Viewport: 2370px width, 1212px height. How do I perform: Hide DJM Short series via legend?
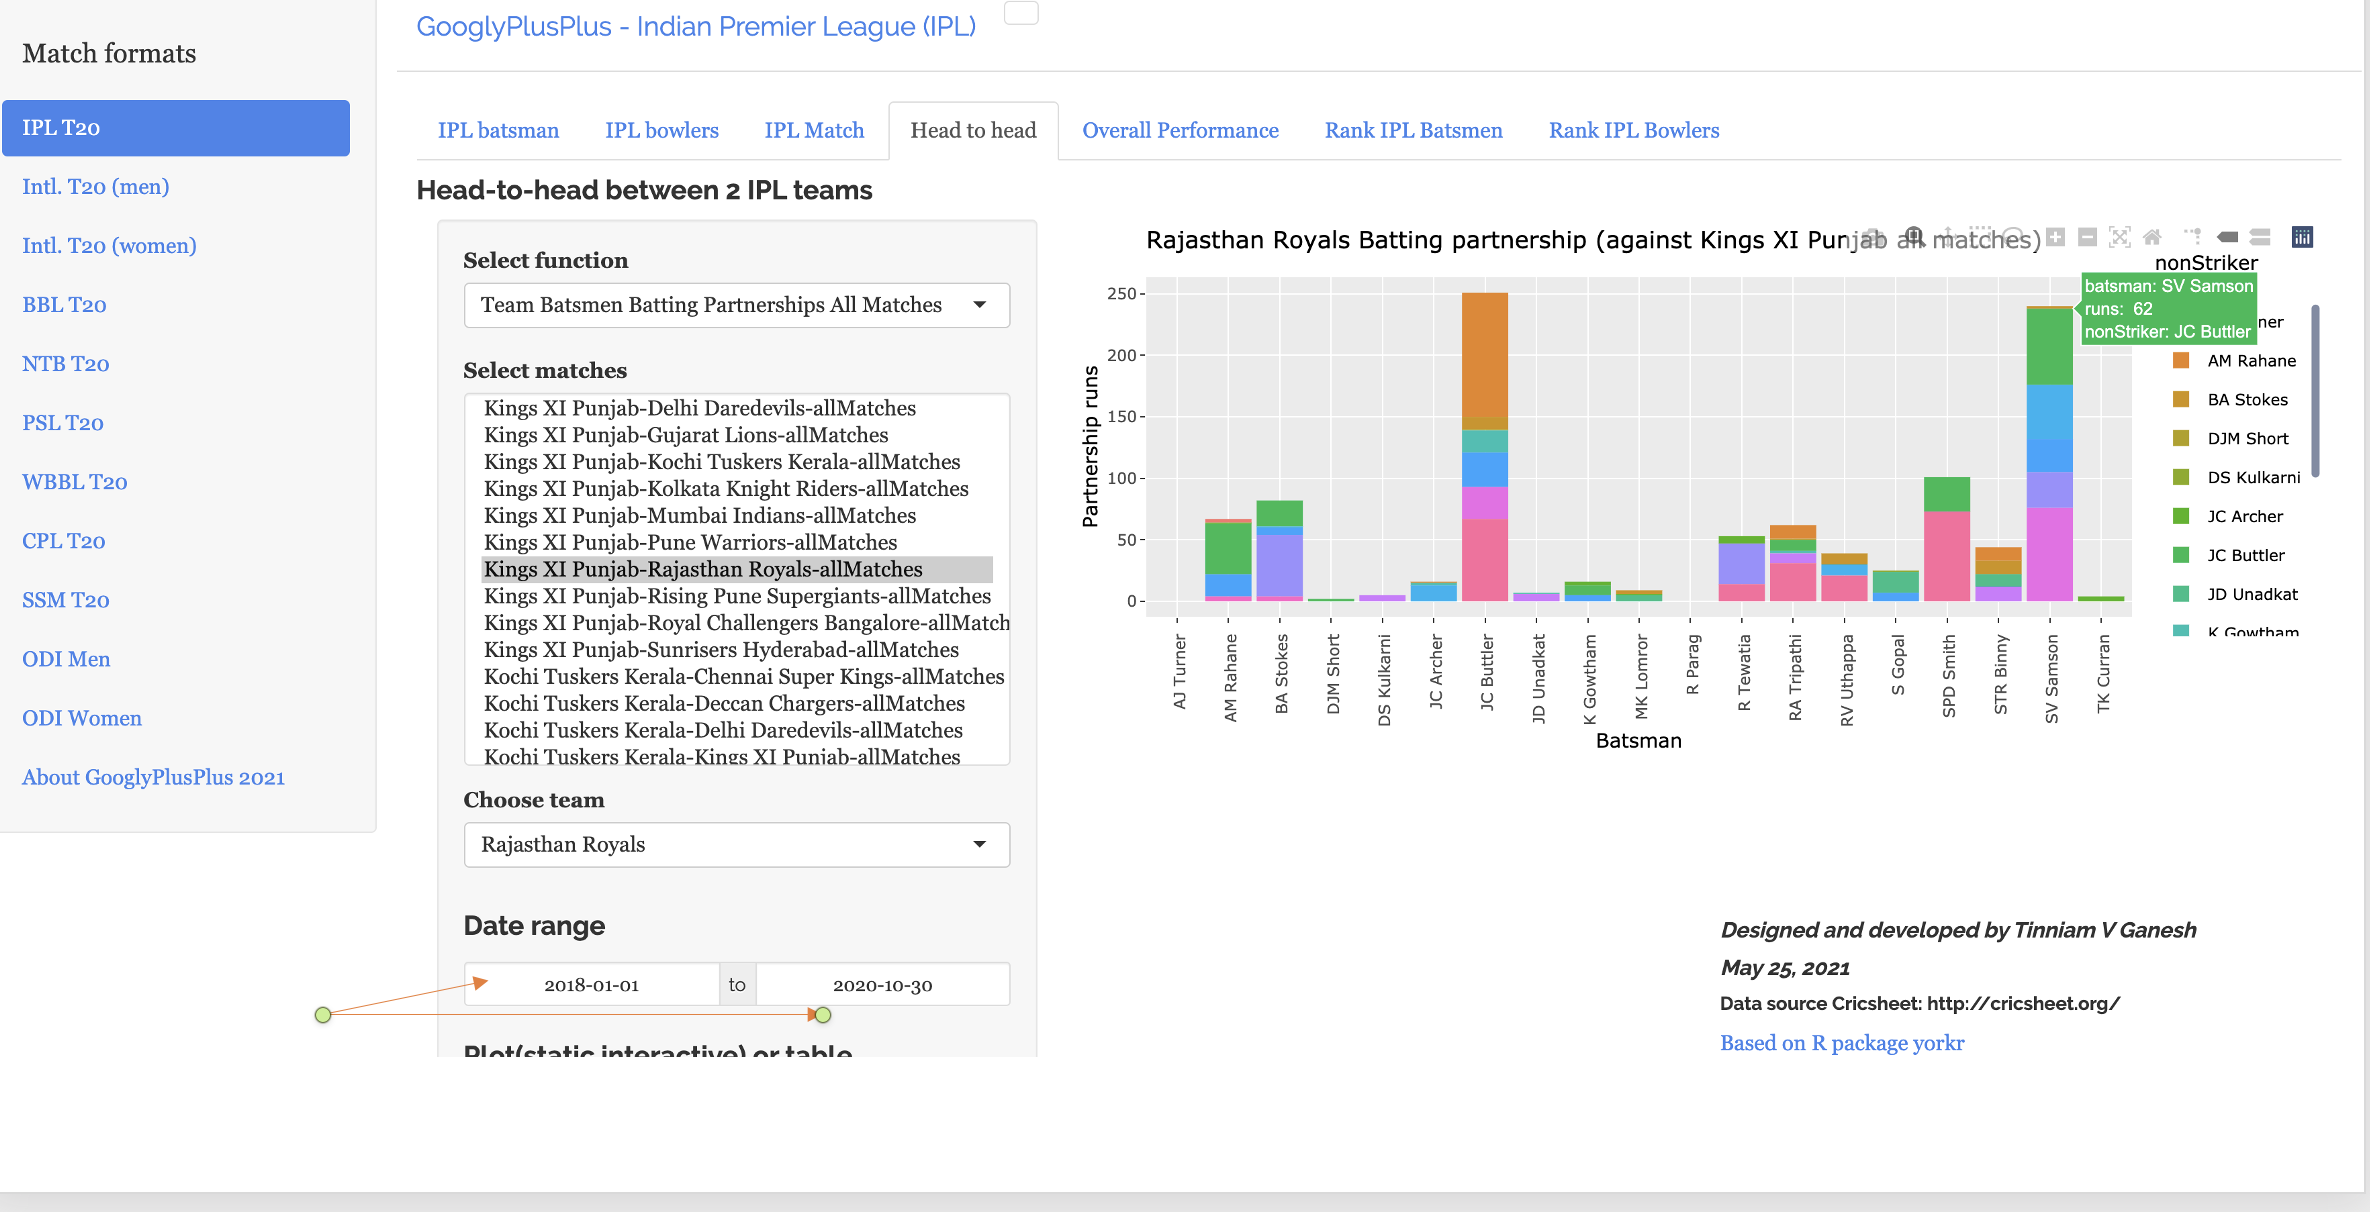tap(2247, 439)
